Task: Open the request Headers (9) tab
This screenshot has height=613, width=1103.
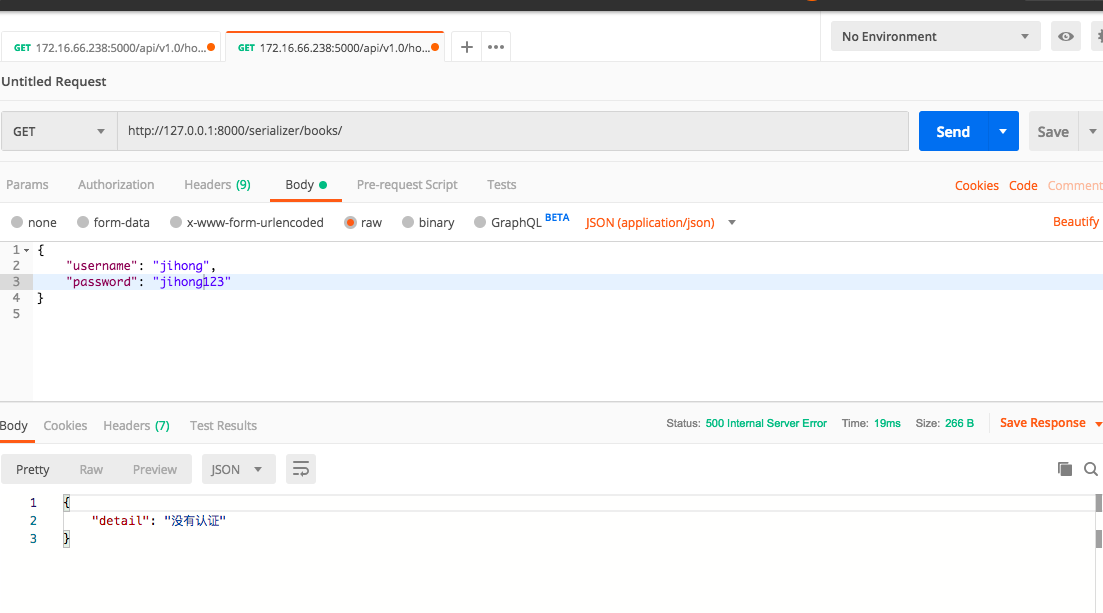Action: coord(217,184)
